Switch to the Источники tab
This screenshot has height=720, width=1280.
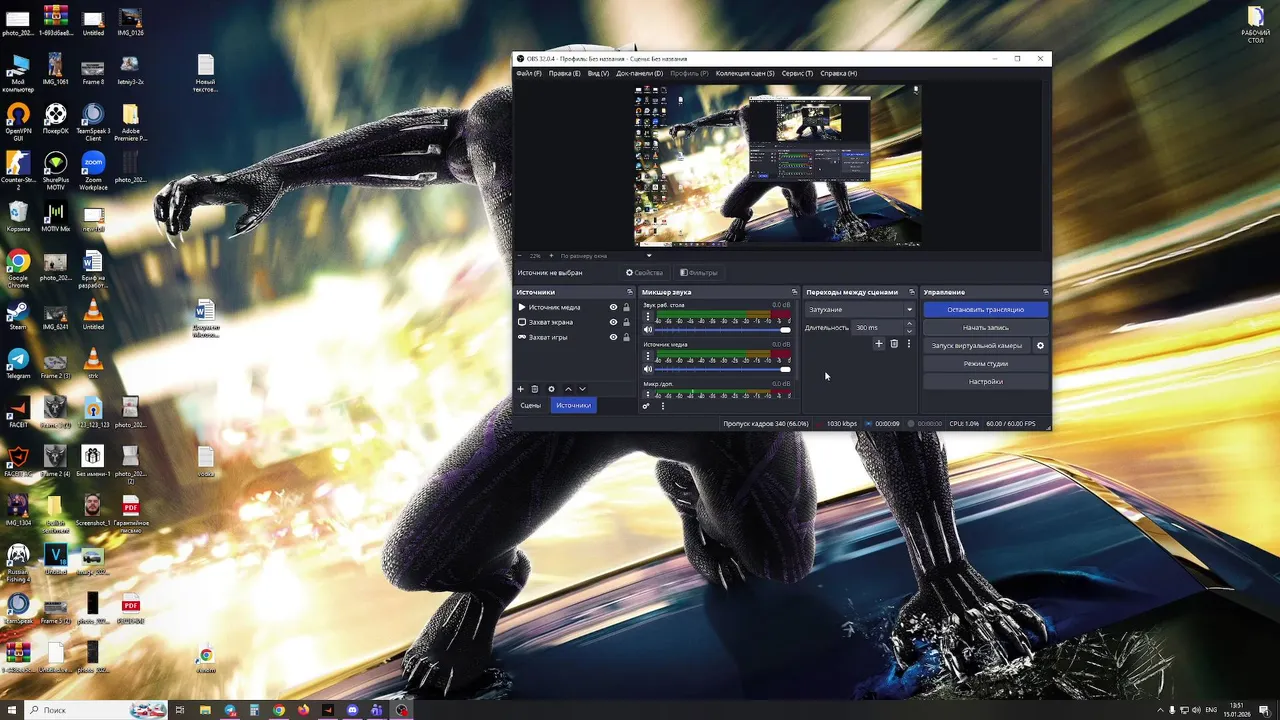click(573, 405)
